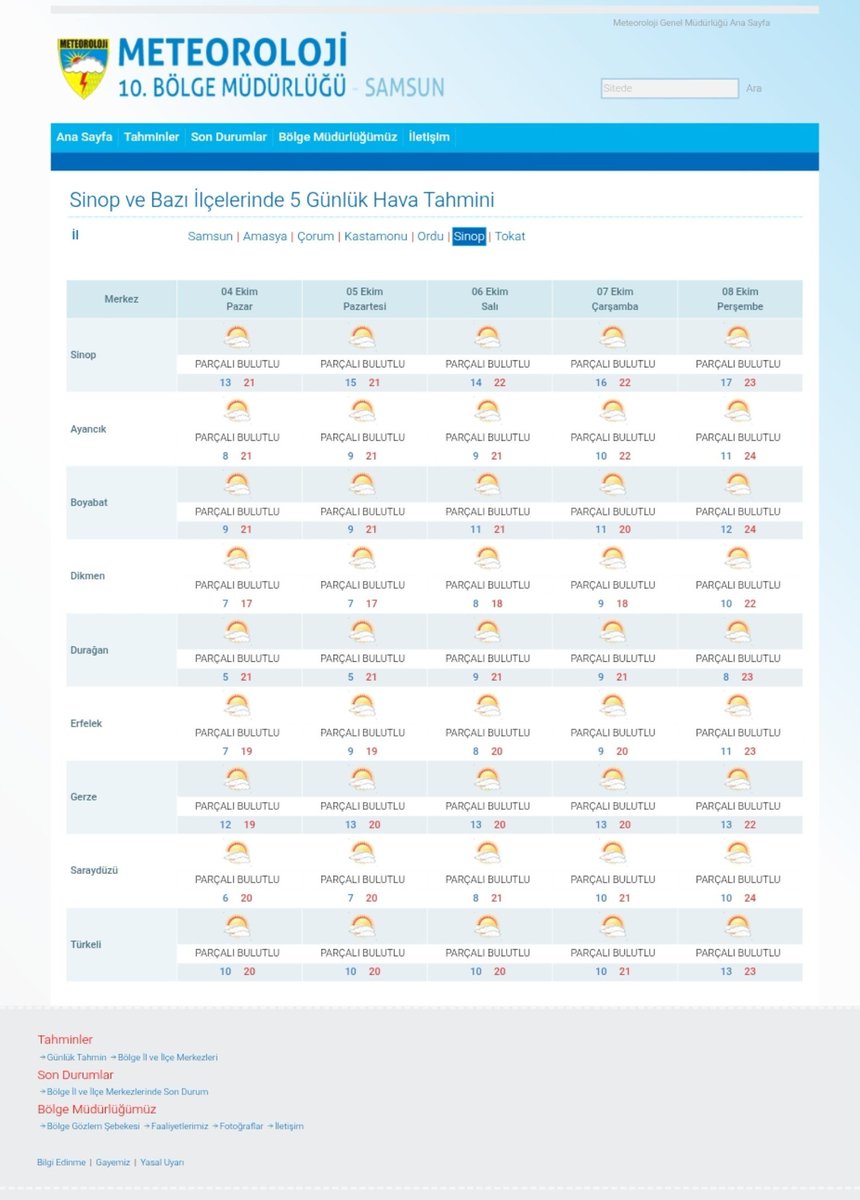Switch to the Samsun province forecast
This screenshot has width=860, height=1200.
point(210,237)
